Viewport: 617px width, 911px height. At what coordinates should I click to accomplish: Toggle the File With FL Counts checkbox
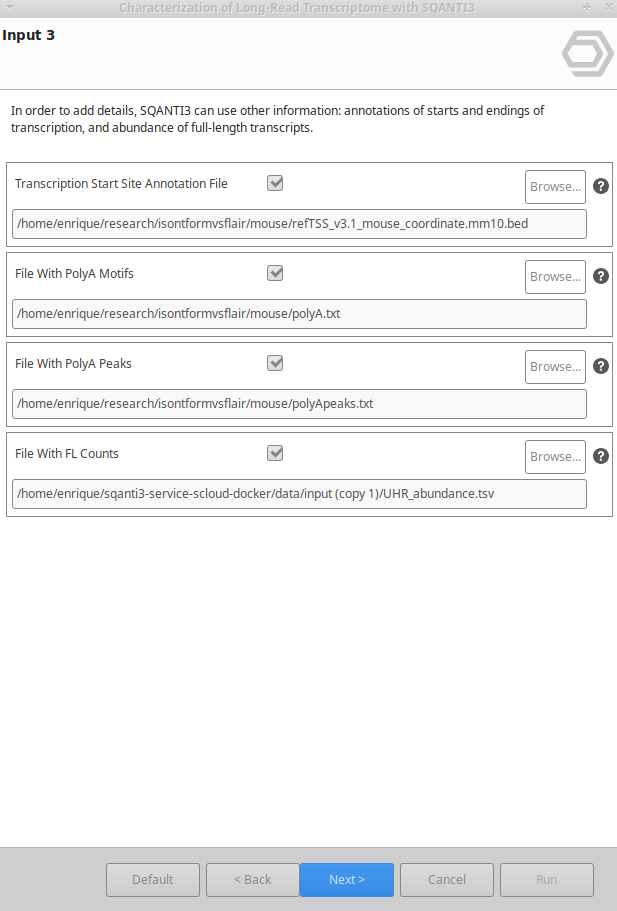(275, 453)
